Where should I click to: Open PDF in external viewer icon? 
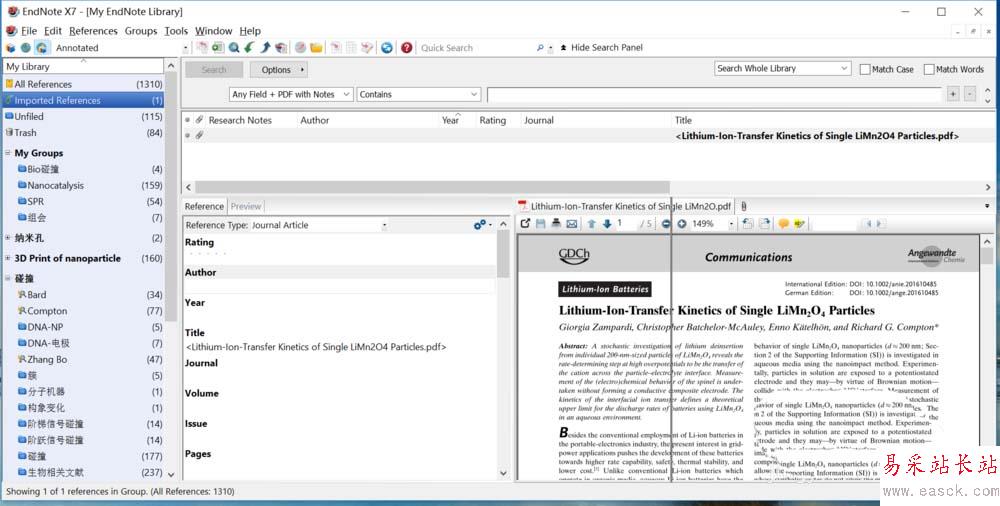(525, 224)
